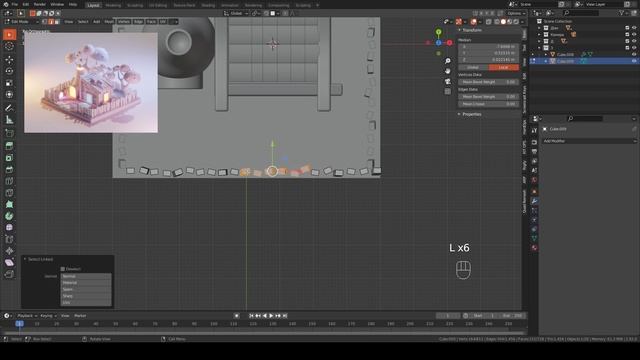Image resolution: width=640 pixels, height=360 pixels.
Task: Collapse the Transform panel in the sidebar
Action: [460, 30]
